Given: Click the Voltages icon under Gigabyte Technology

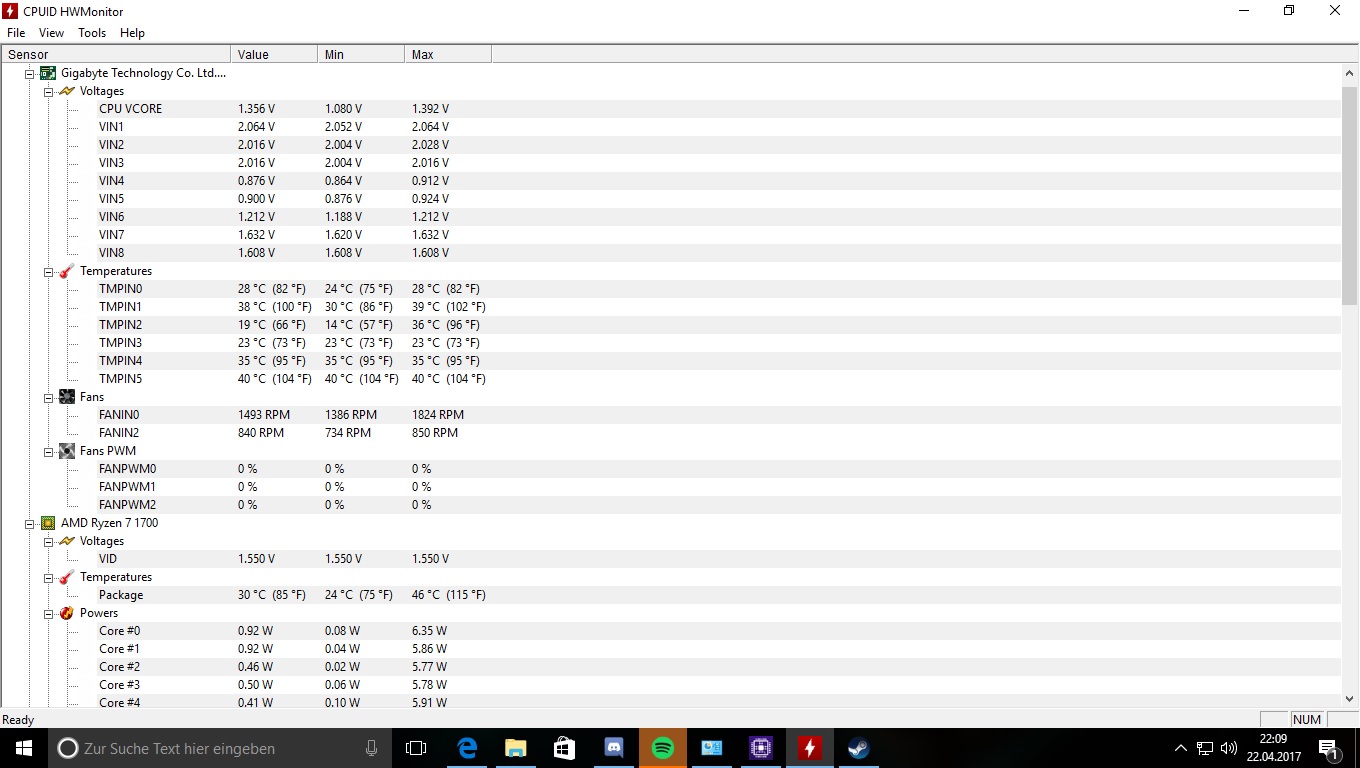Looking at the screenshot, I should [x=67, y=91].
